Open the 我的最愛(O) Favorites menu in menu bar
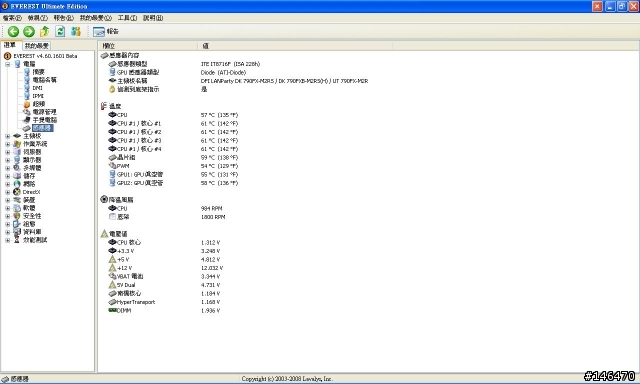Image resolution: width=640 pixels, height=384 pixels. 96,18
